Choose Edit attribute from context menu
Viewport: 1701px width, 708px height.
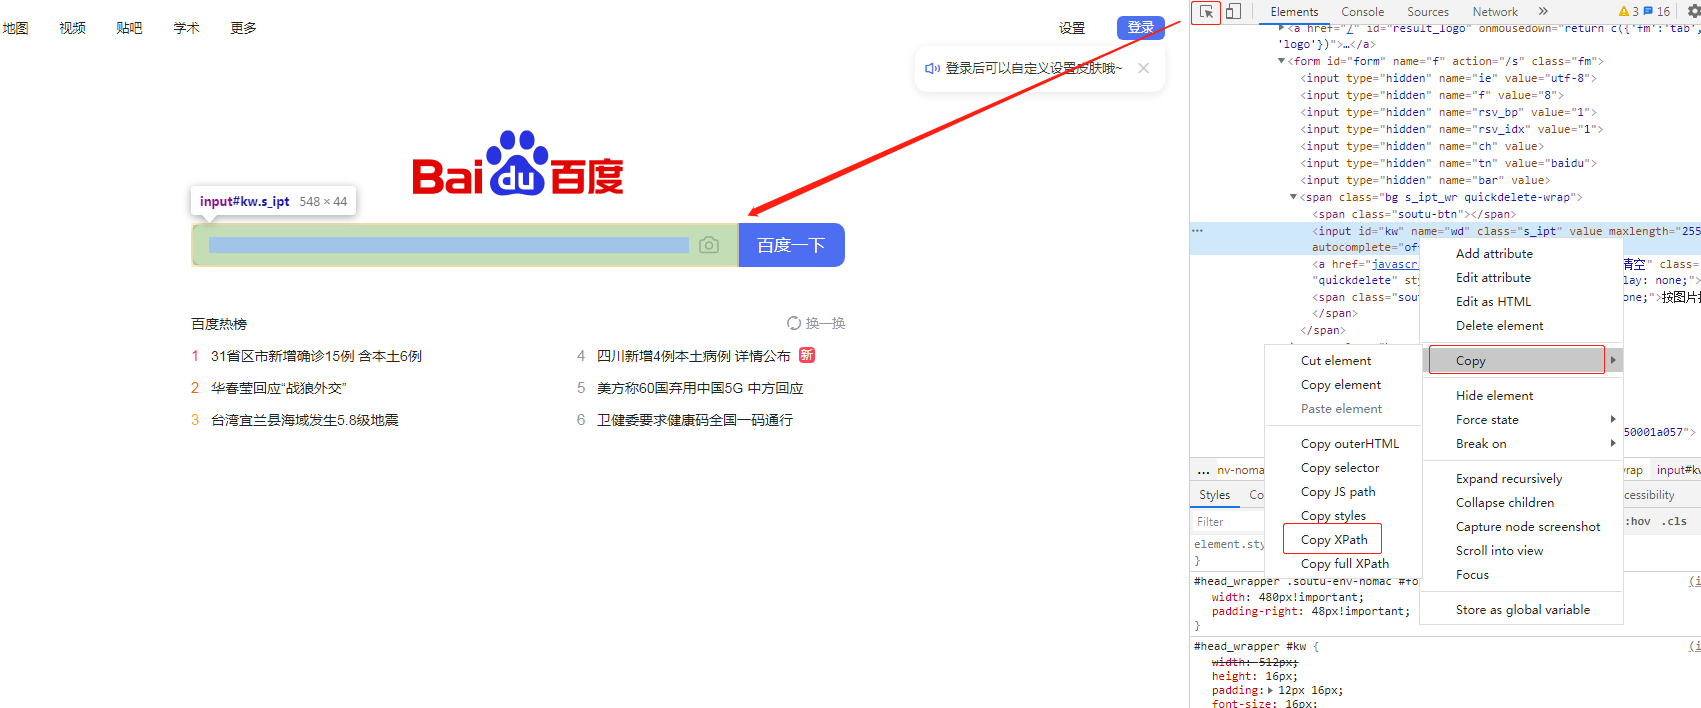coord(1493,278)
